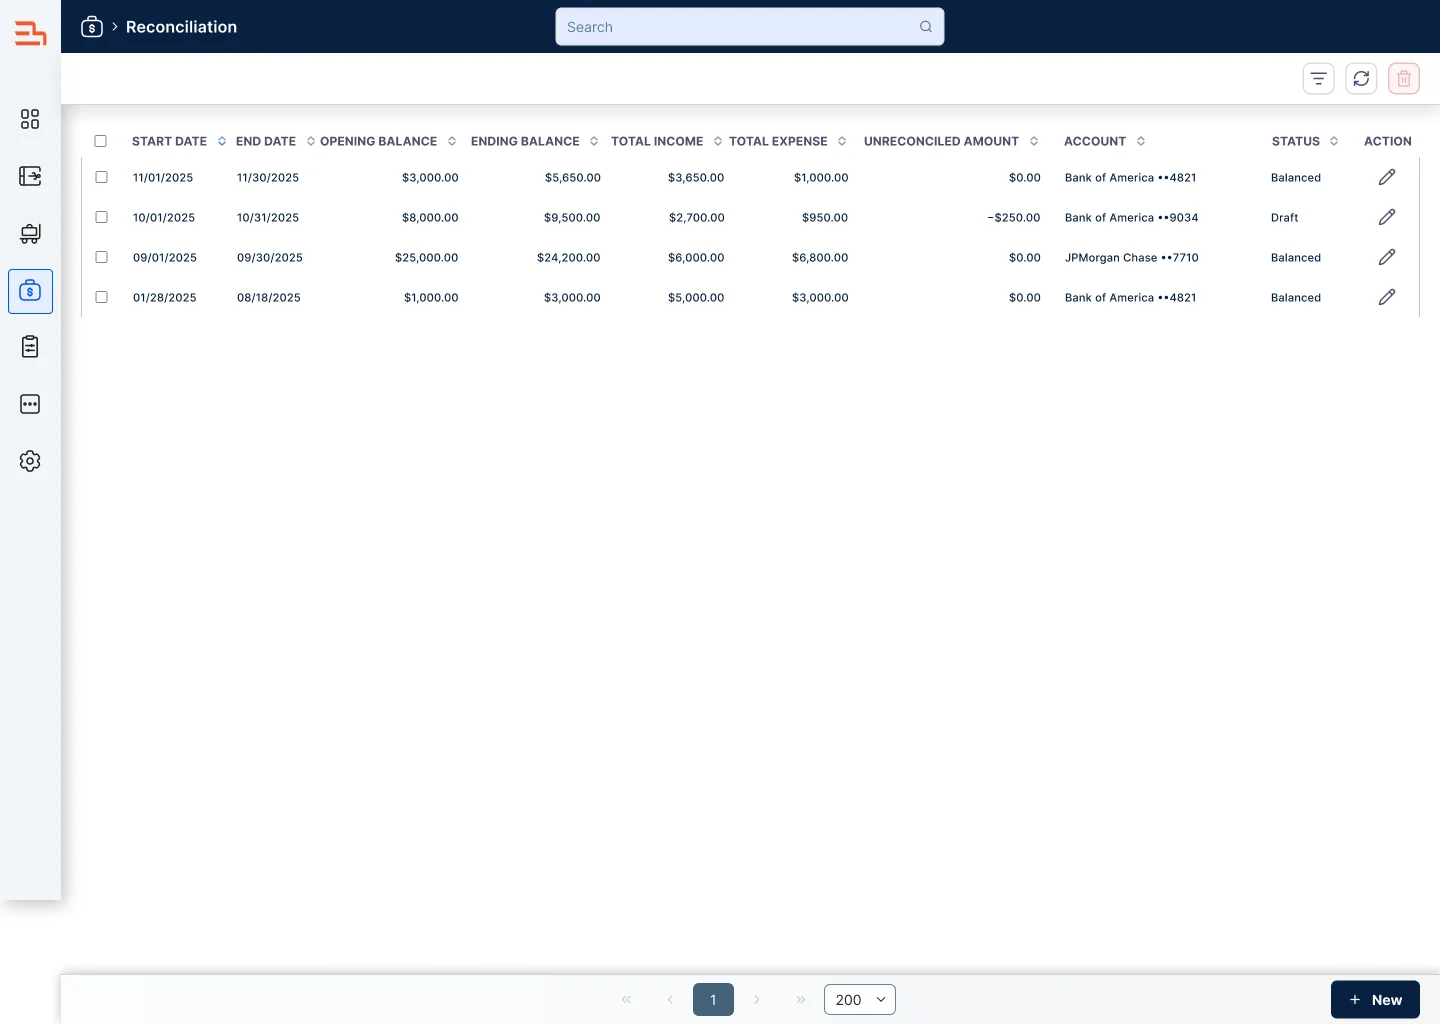Image resolution: width=1440 pixels, height=1024 pixels.
Task: Go to the last page
Action: [800, 1000]
